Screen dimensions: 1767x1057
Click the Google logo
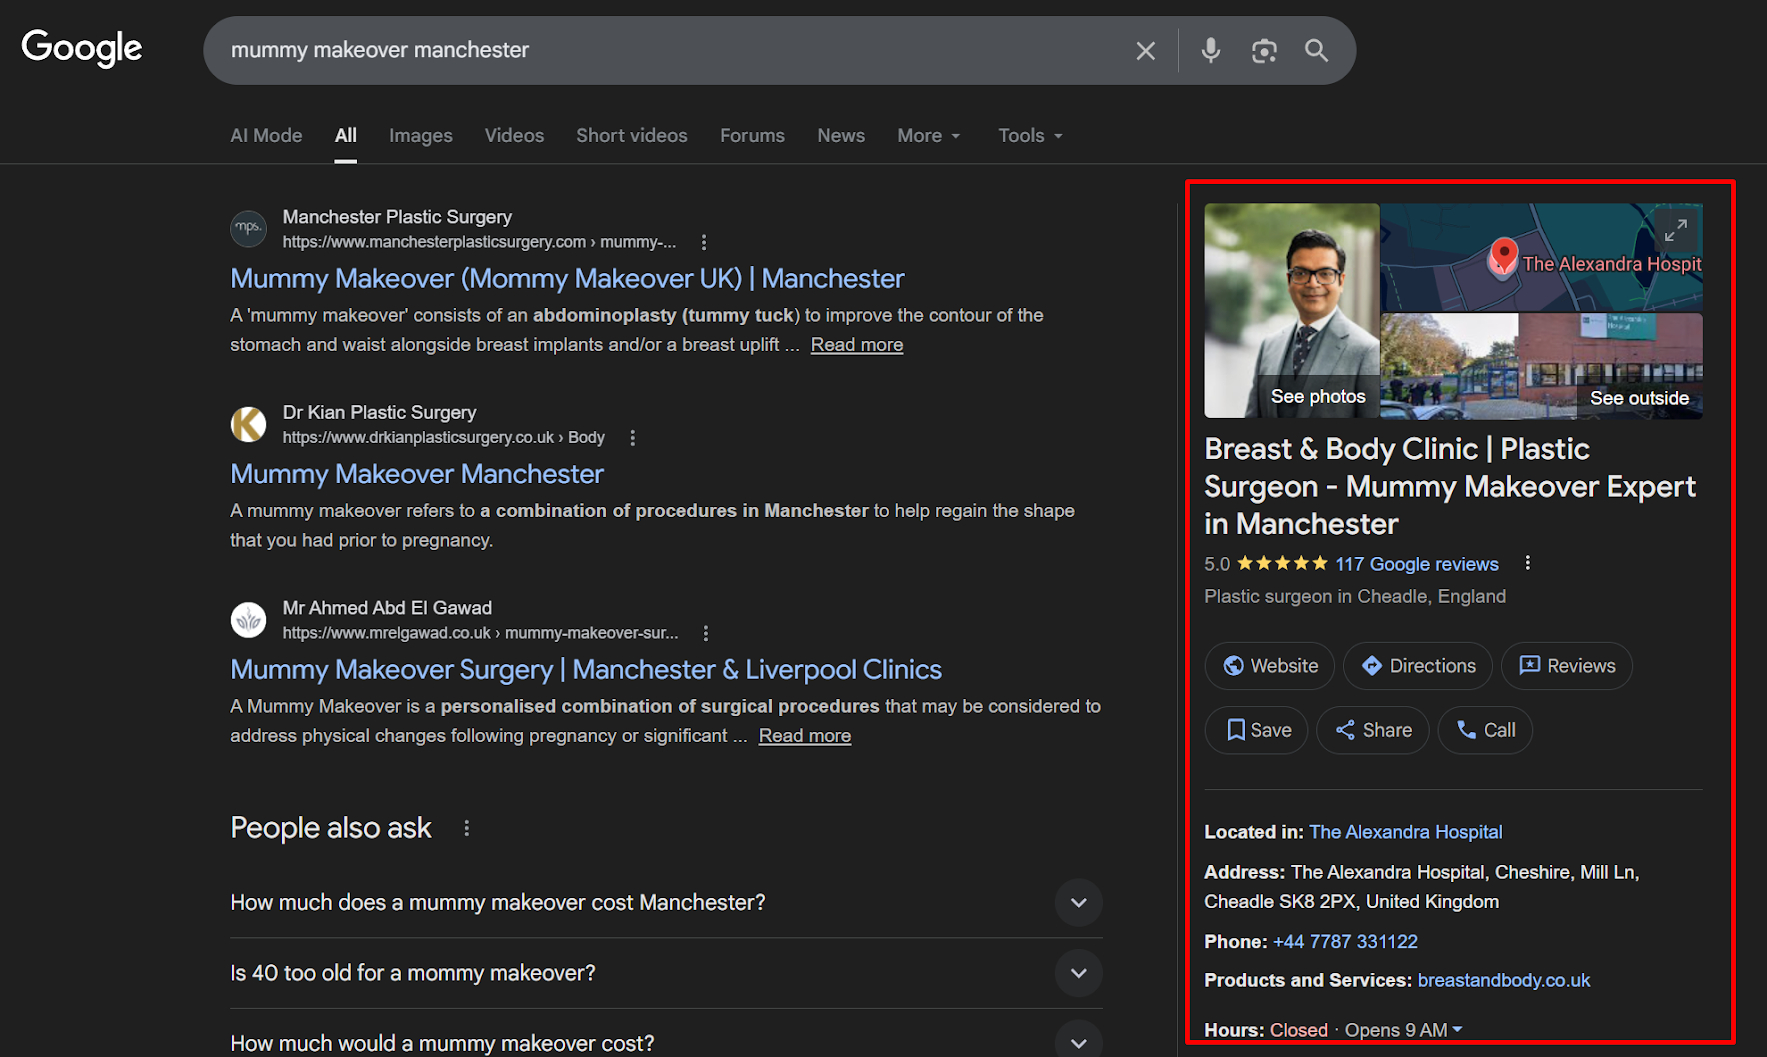tap(82, 48)
